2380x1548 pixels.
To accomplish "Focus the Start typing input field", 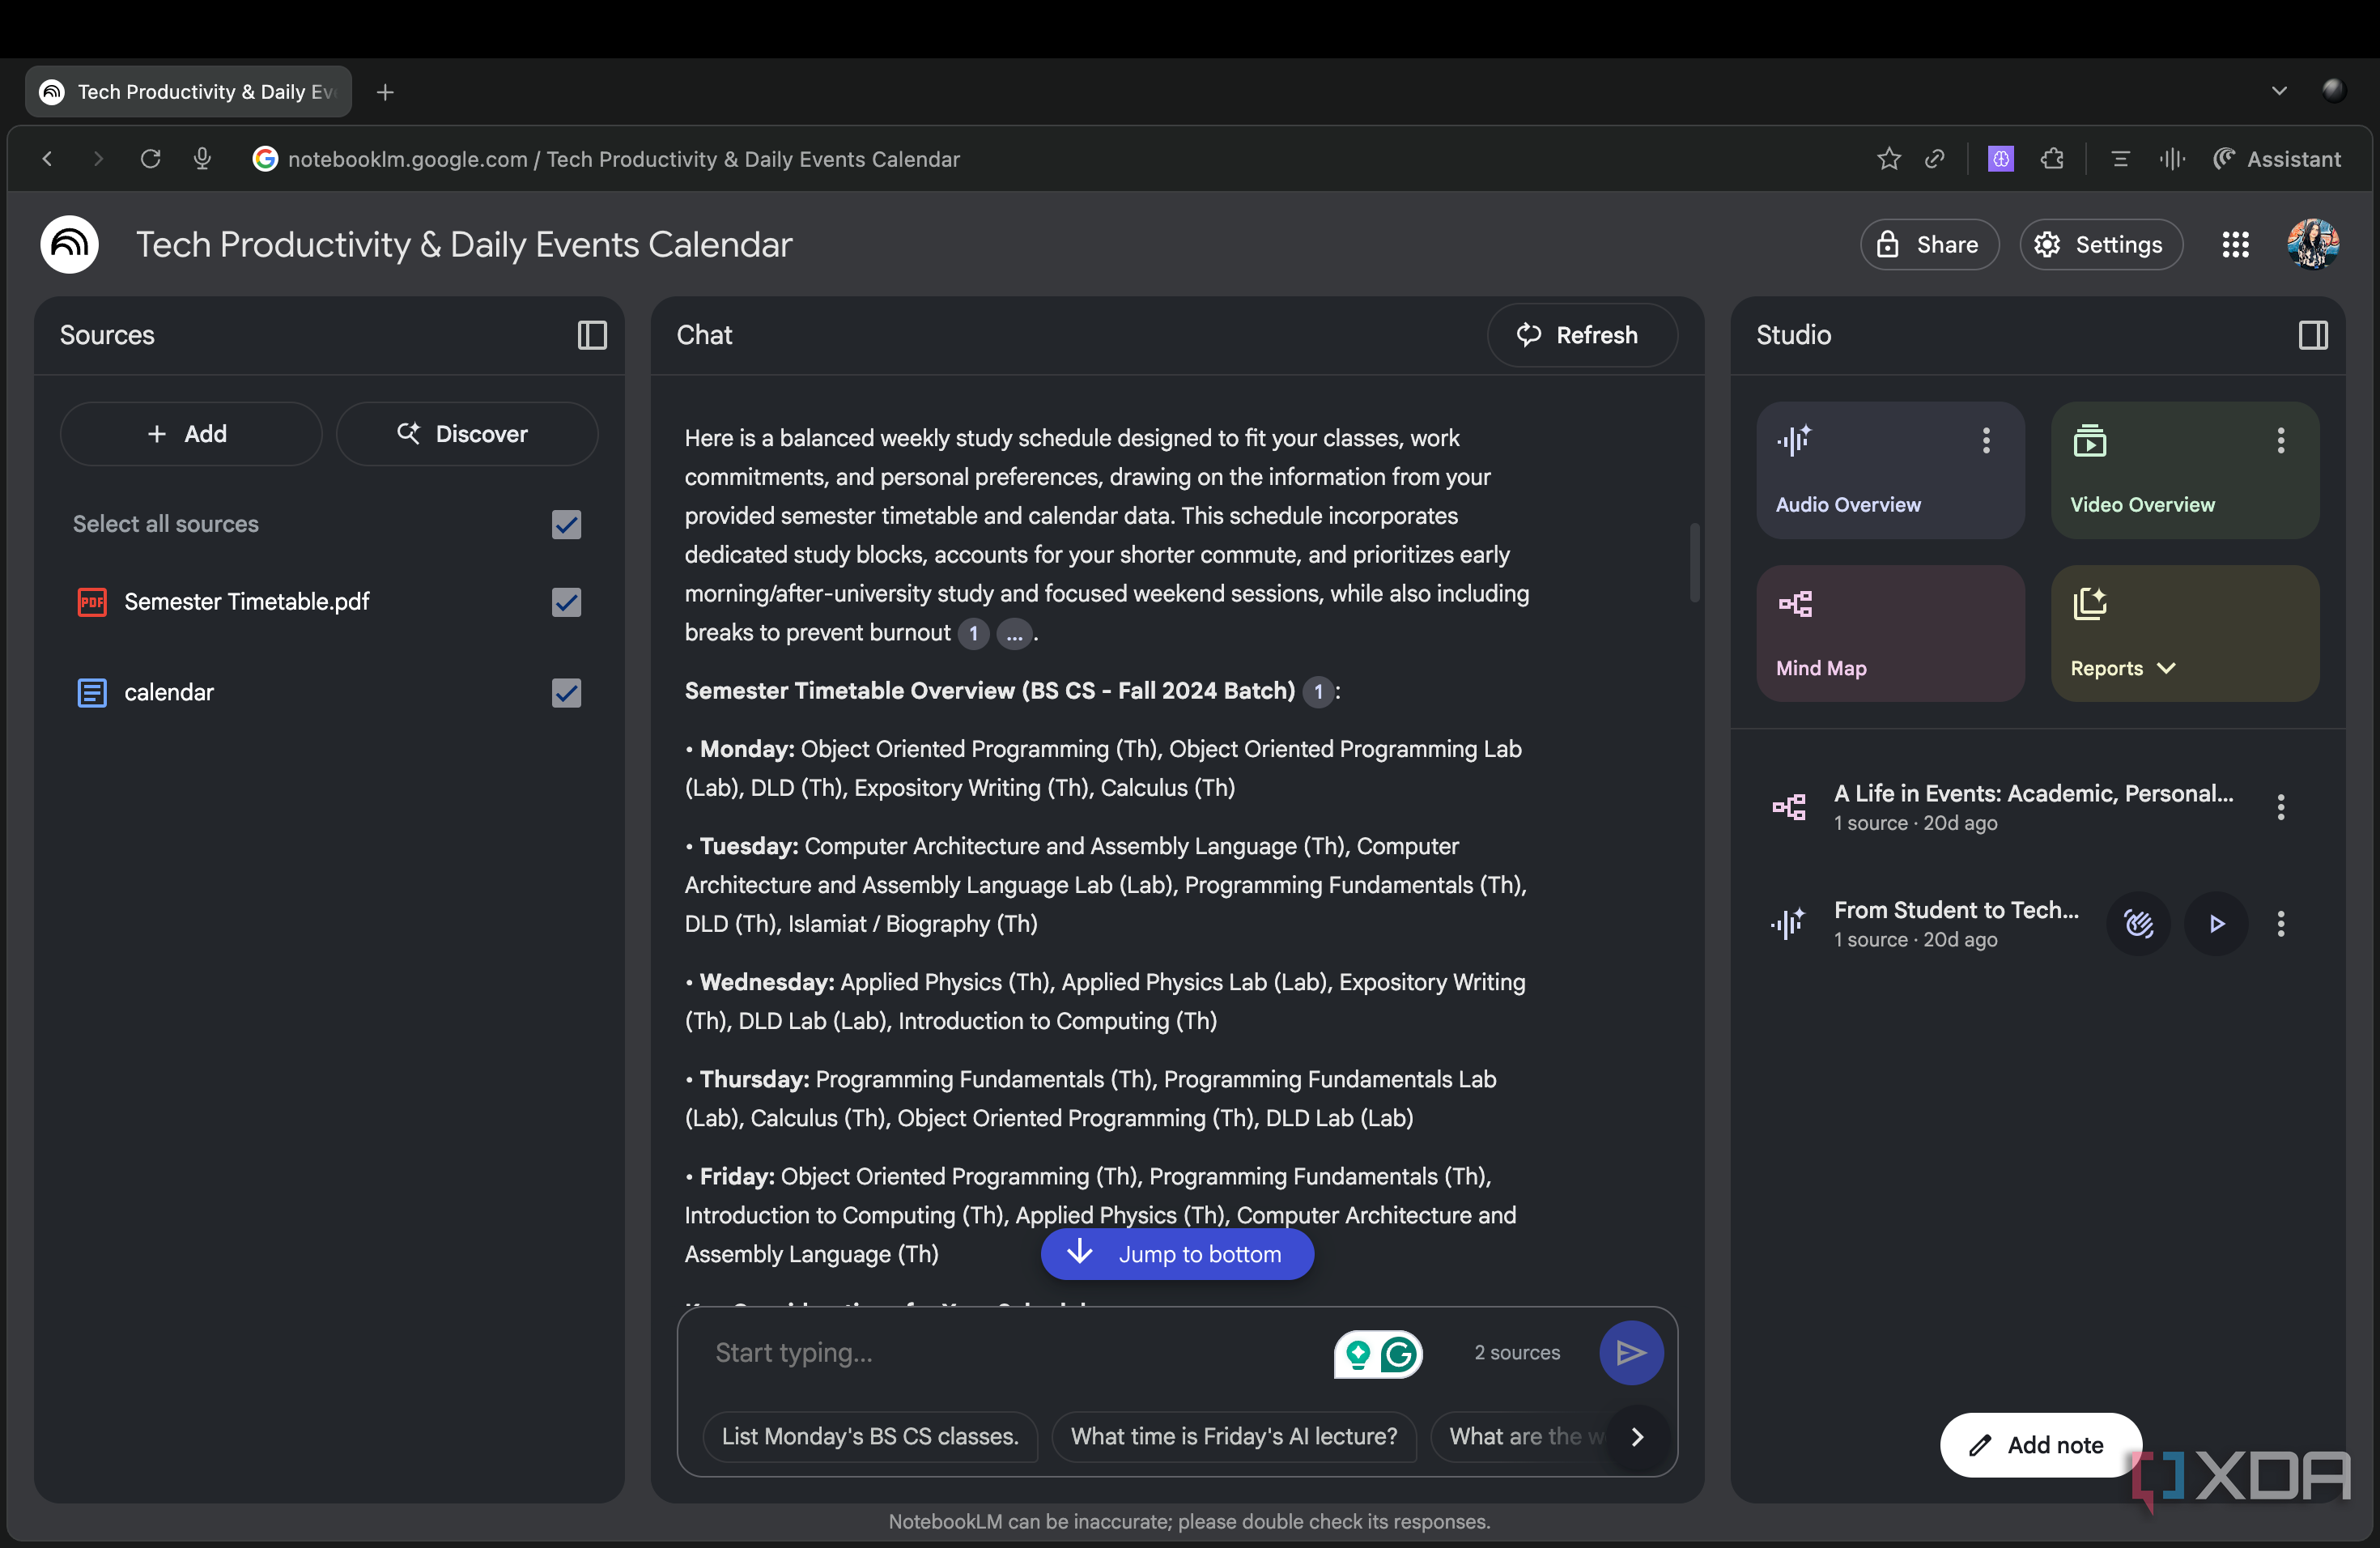I will [x=1015, y=1353].
